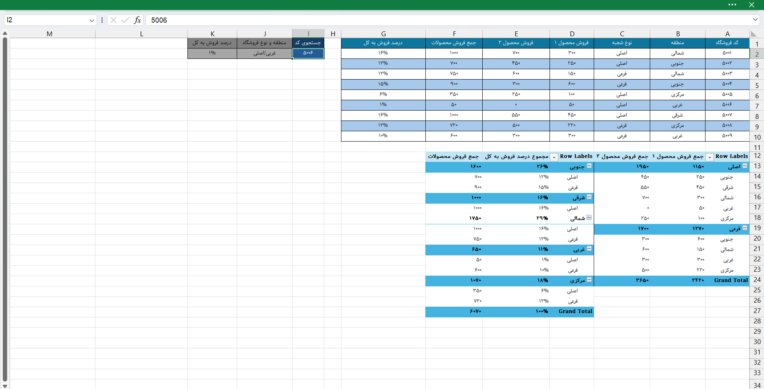Click the فروش محصول ۲ header in E1
Screen dimensions: 764x389
(516, 43)
